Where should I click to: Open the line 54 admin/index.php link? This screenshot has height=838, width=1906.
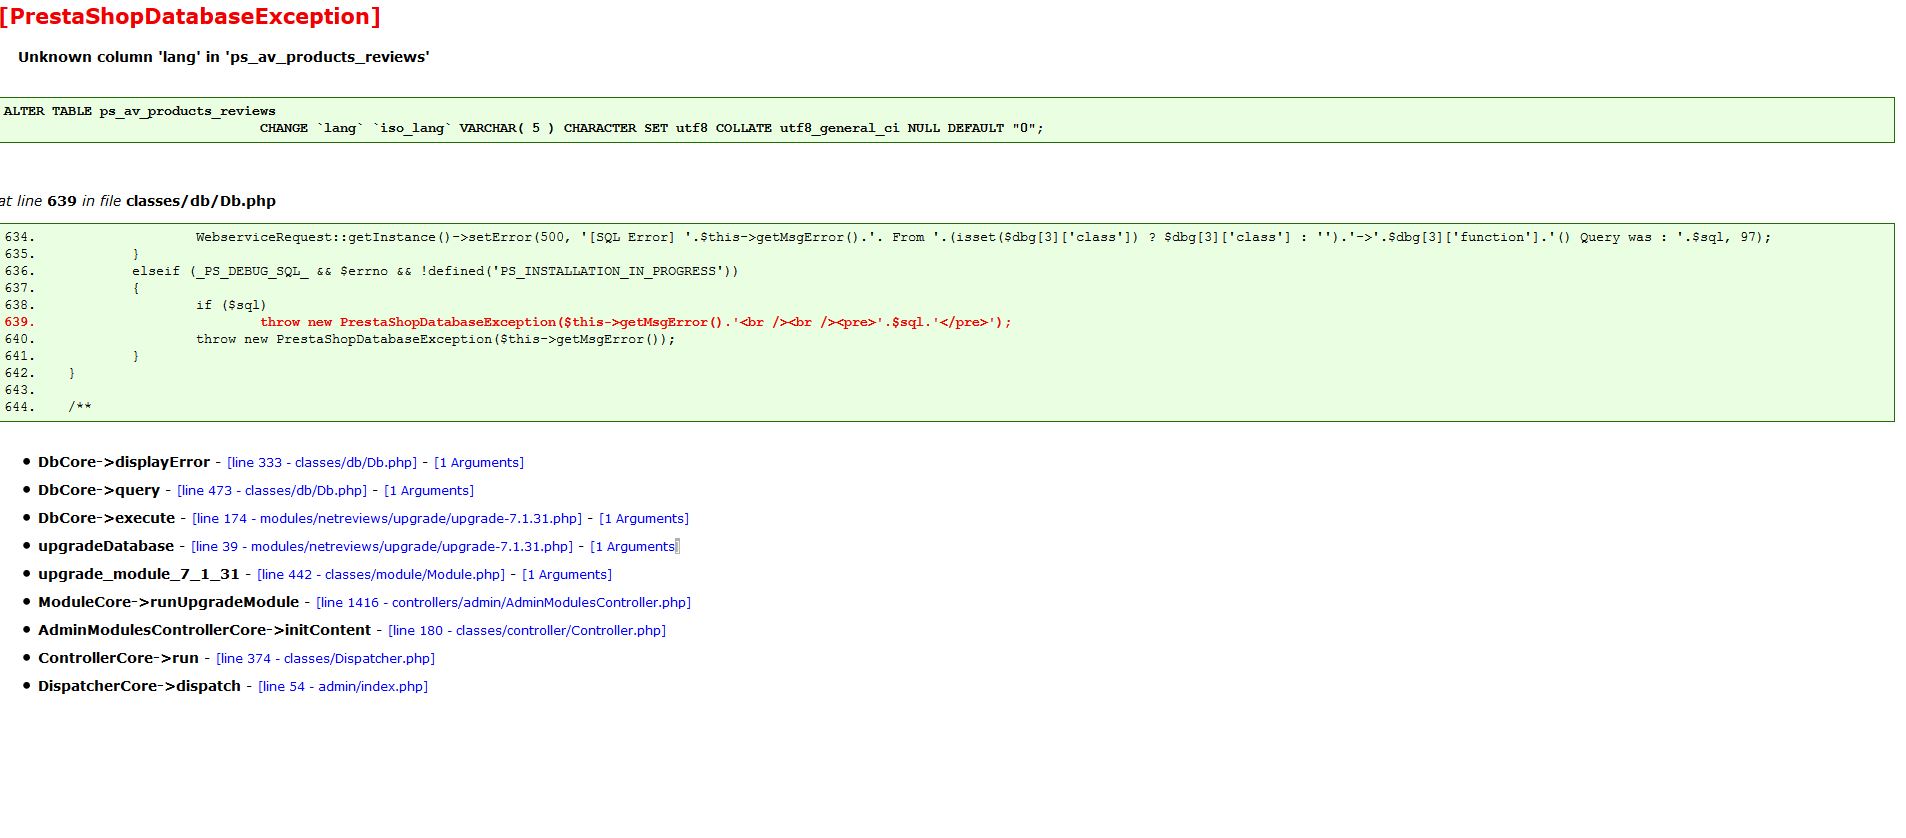343,687
